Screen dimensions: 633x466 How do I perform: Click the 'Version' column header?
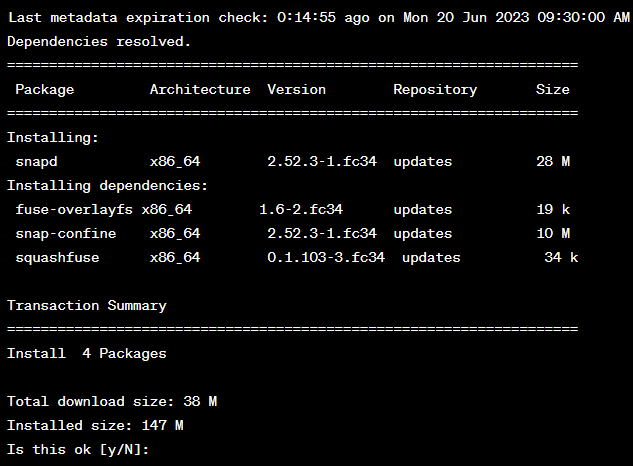(297, 90)
